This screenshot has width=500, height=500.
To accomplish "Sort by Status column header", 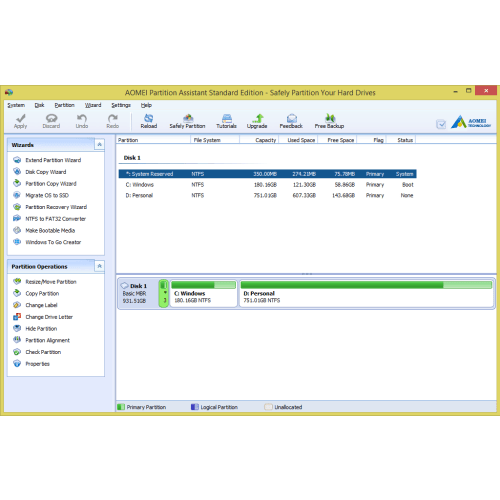I will click(x=401, y=140).
